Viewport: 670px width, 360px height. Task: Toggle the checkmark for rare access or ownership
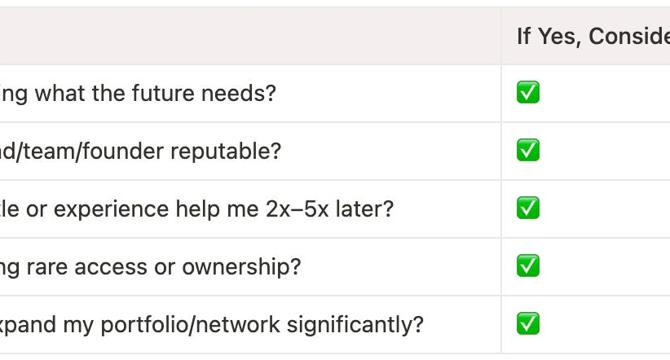click(x=528, y=266)
